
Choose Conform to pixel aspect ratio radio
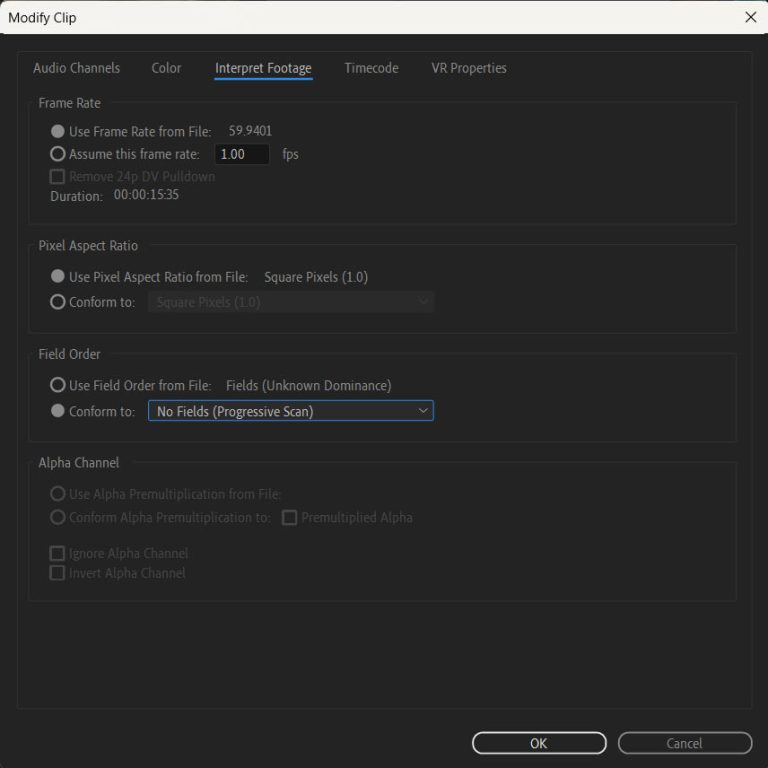[58, 302]
